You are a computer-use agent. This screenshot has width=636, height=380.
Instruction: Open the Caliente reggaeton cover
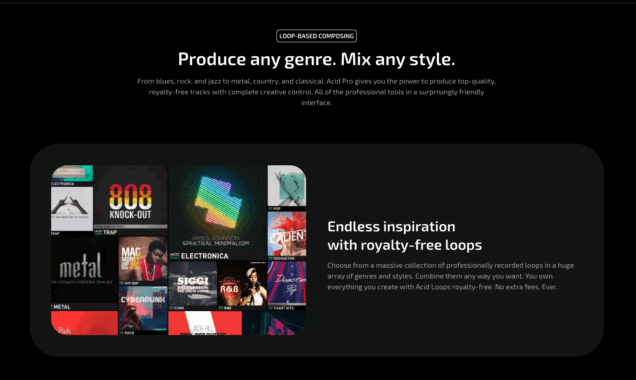coord(287,234)
